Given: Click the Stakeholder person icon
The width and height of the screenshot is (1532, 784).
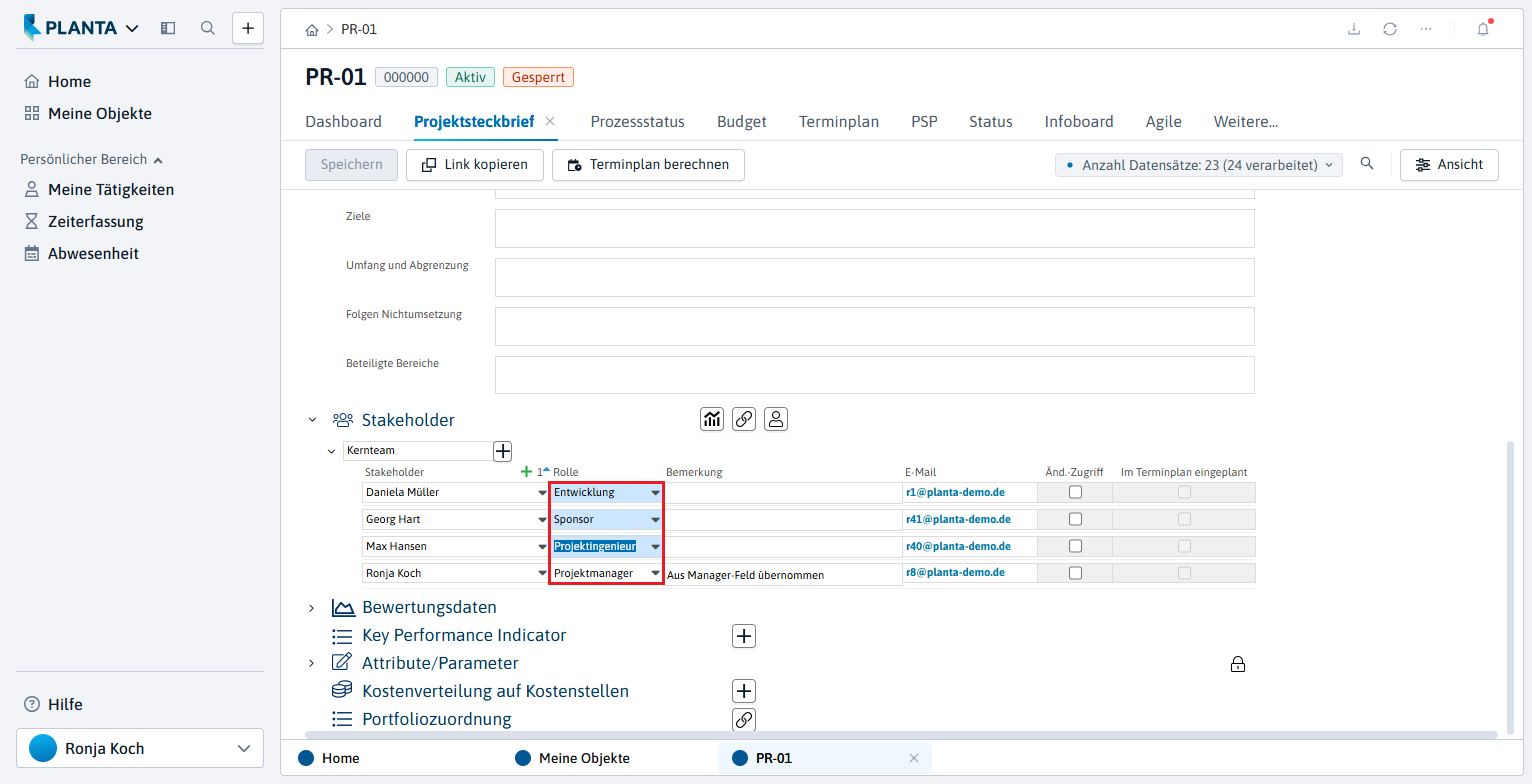Looking at the screenshot, I should pyautogui.click(x=776, y=419).
